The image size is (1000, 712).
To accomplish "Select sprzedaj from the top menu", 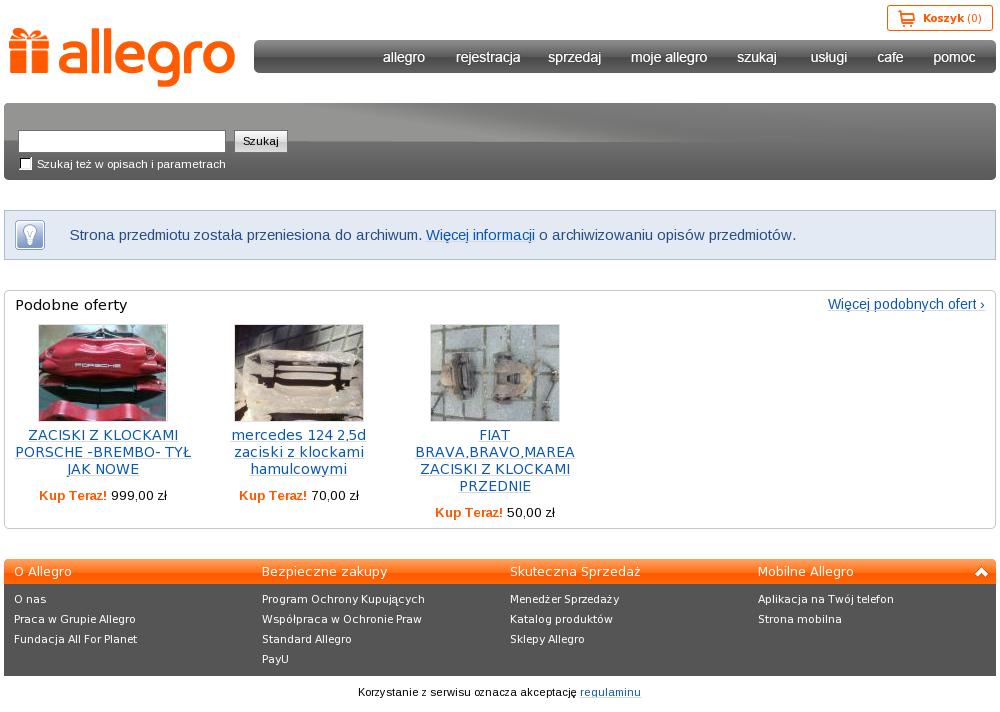I will [x=574, y=57].
